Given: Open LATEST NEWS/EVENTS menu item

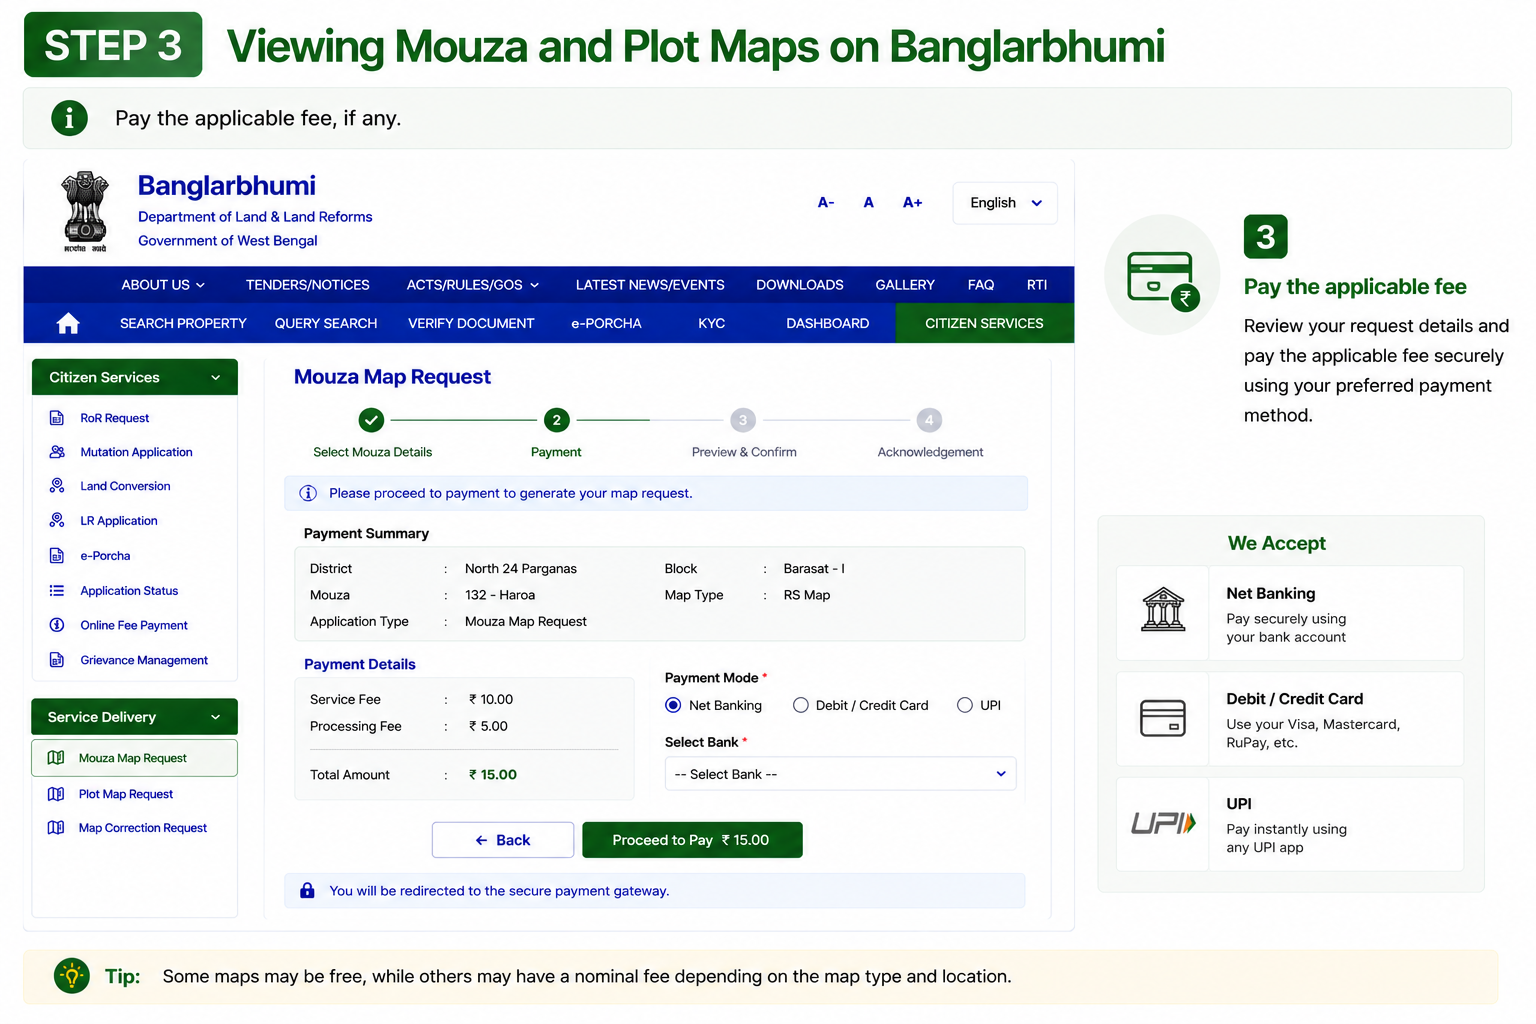Looking at the screenshot, I should coord(650,285).
